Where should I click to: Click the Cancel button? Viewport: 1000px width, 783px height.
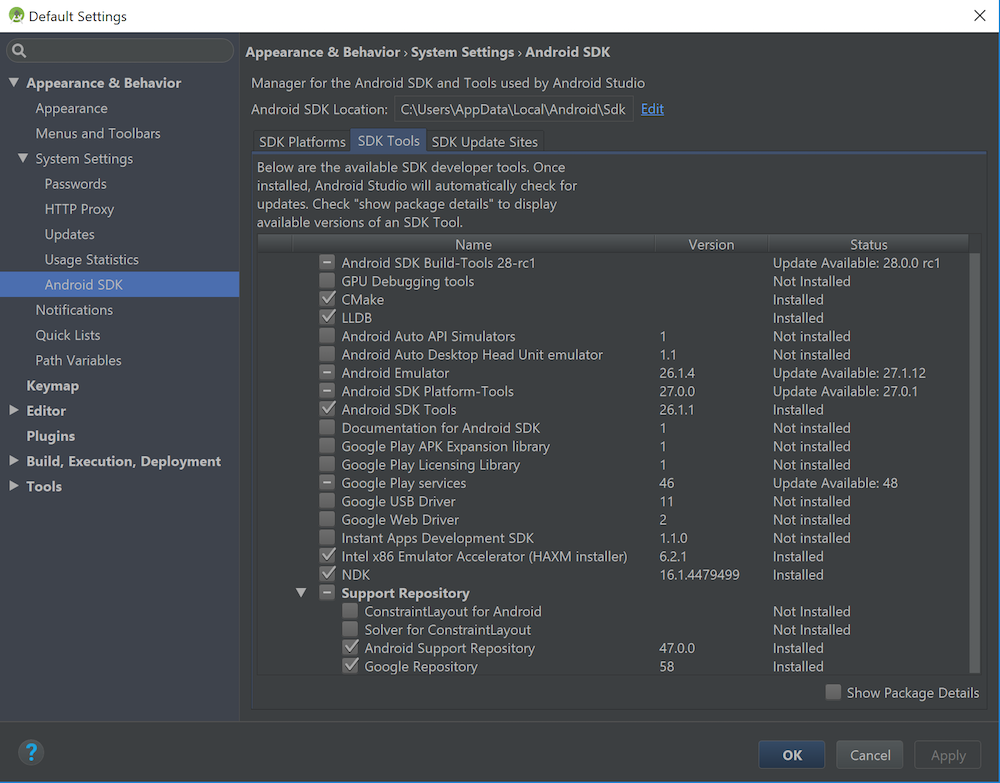click(870, 755)
